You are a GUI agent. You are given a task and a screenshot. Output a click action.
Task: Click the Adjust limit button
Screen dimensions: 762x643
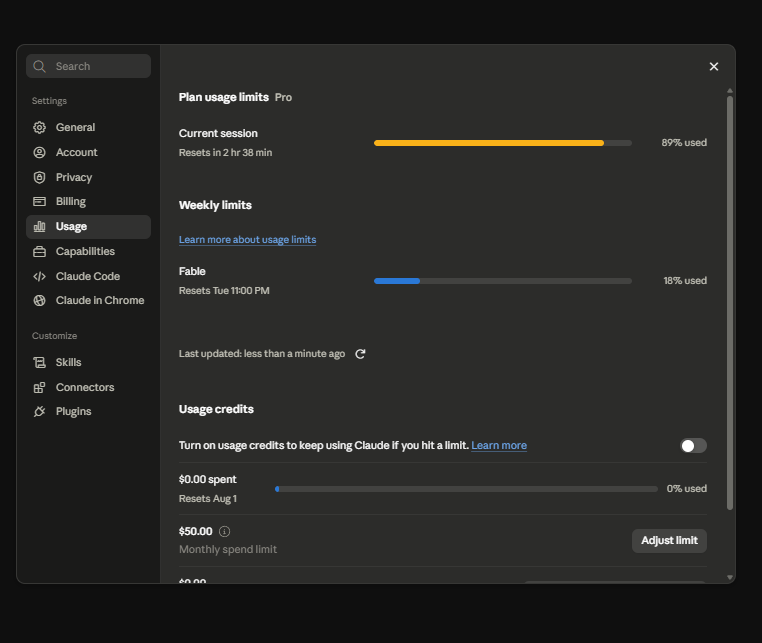coord(669,541)
